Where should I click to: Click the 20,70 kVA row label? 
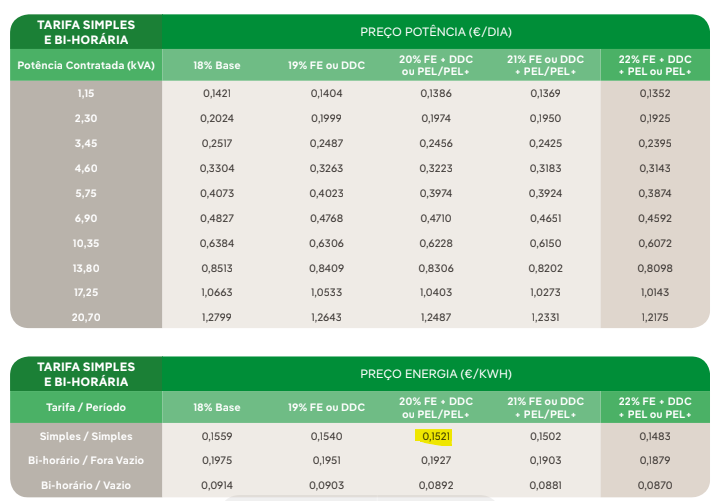[85, 317]
